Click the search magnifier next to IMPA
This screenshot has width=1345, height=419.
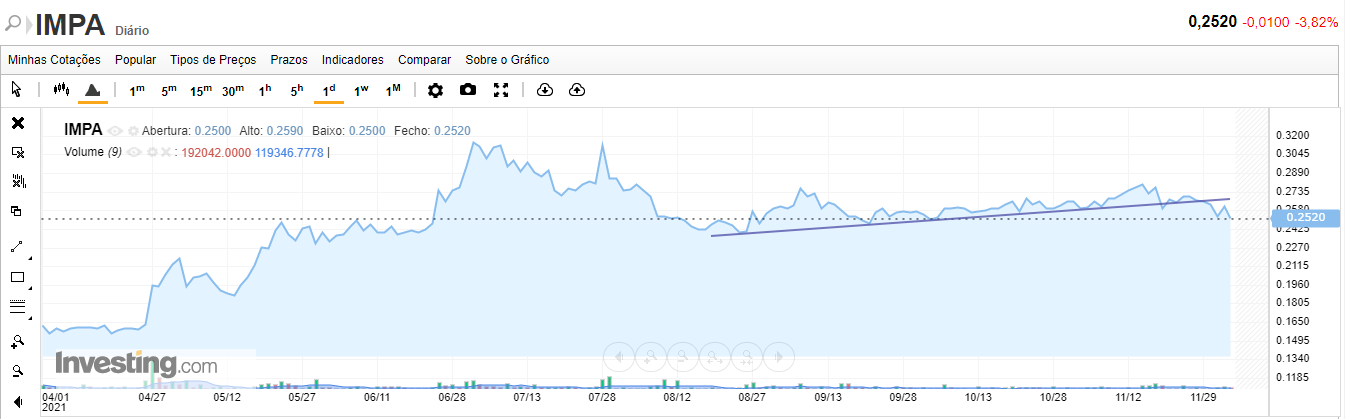pos(14,22)
